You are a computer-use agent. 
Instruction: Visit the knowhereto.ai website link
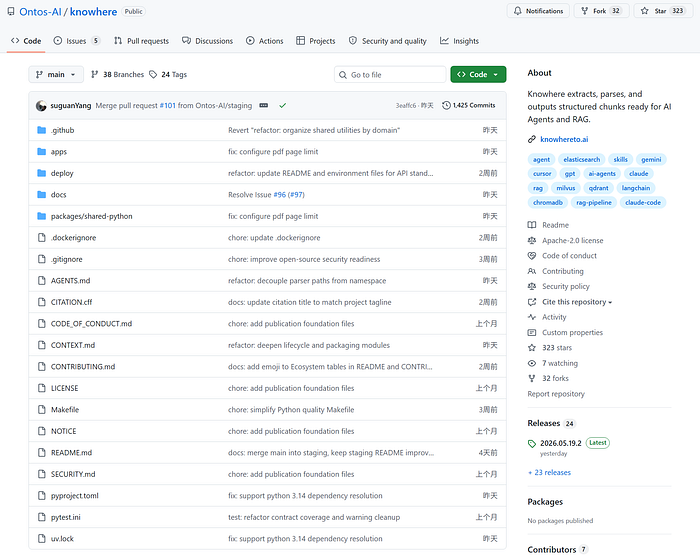click(x=564, y=139)
